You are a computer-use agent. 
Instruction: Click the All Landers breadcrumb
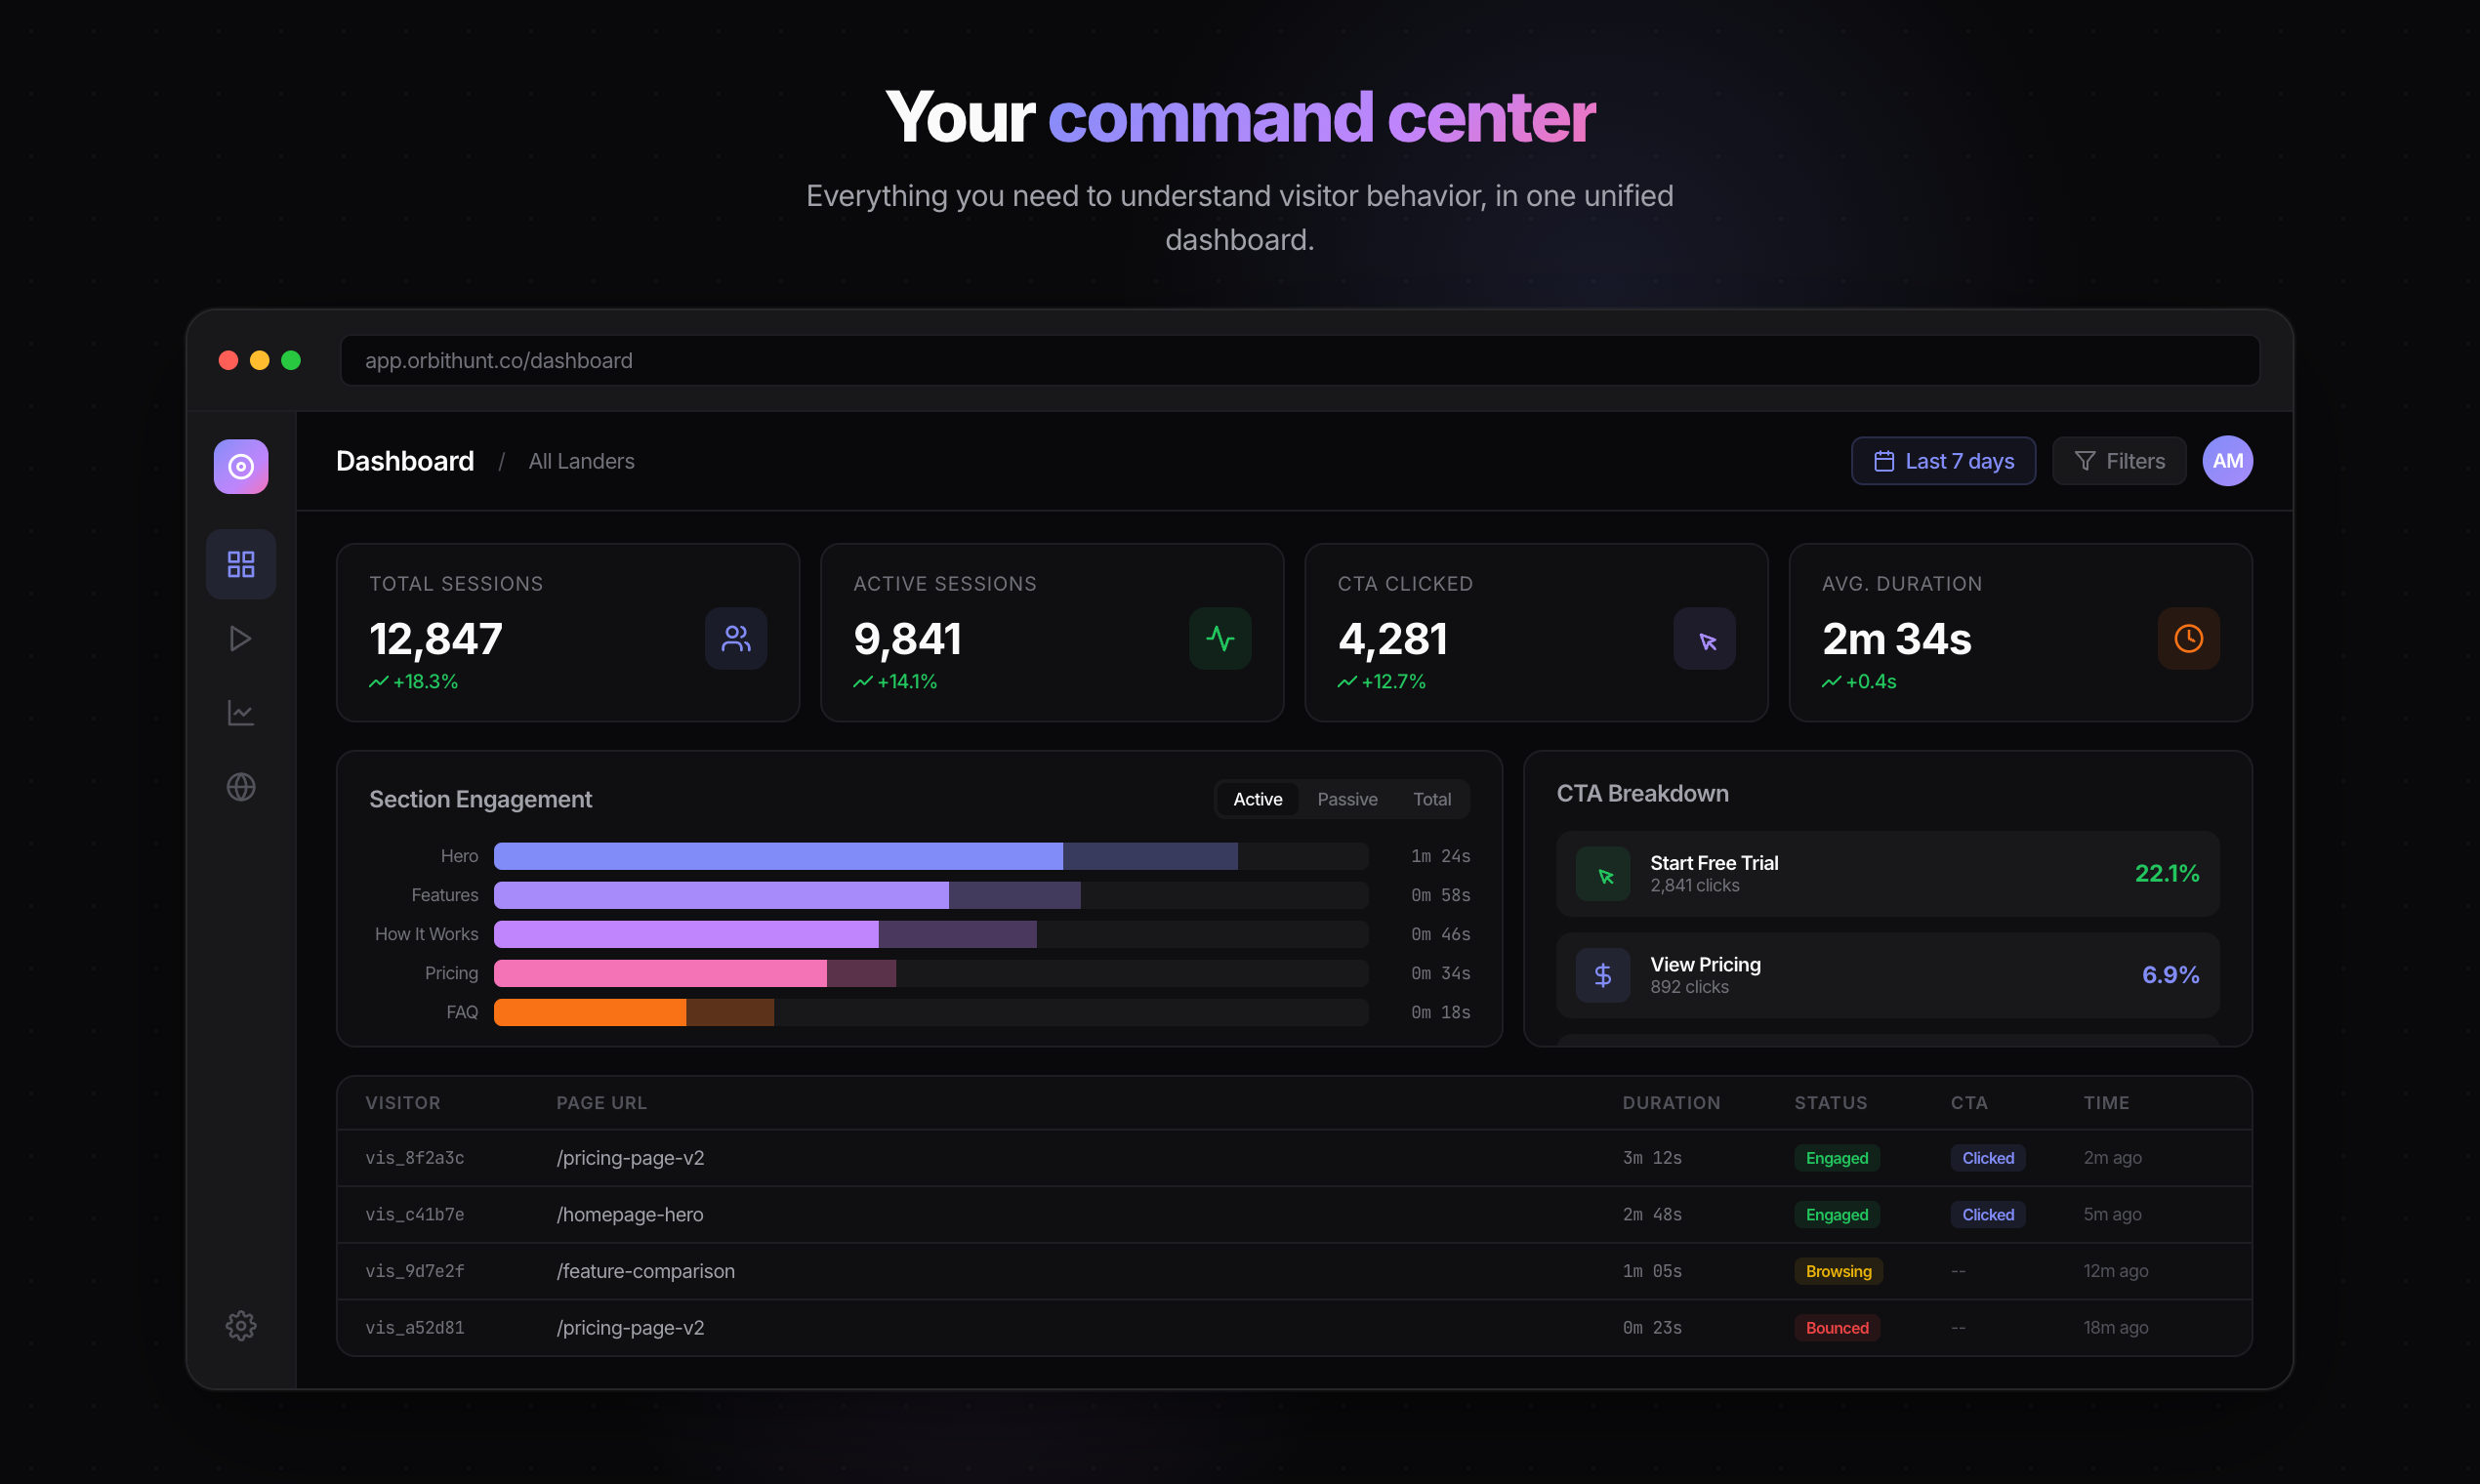pyautogui.click(x=581, y=461)
